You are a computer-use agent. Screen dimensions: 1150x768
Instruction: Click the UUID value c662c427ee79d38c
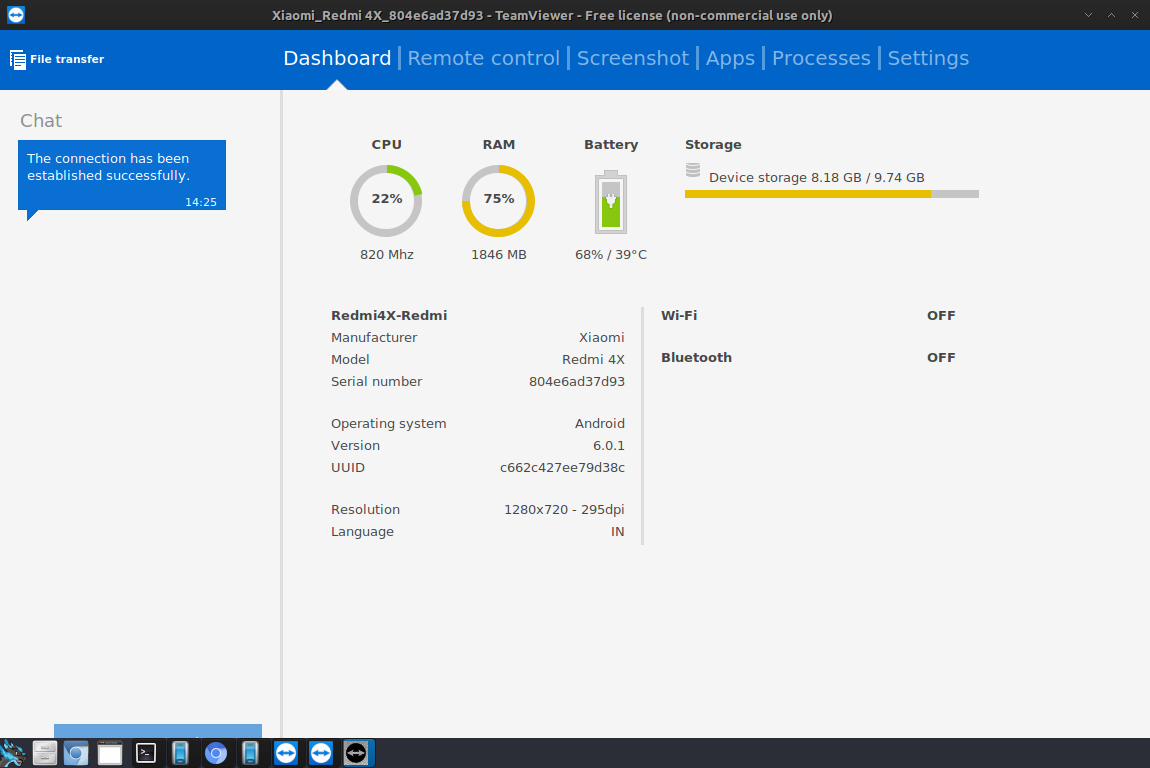coord(562,467)
